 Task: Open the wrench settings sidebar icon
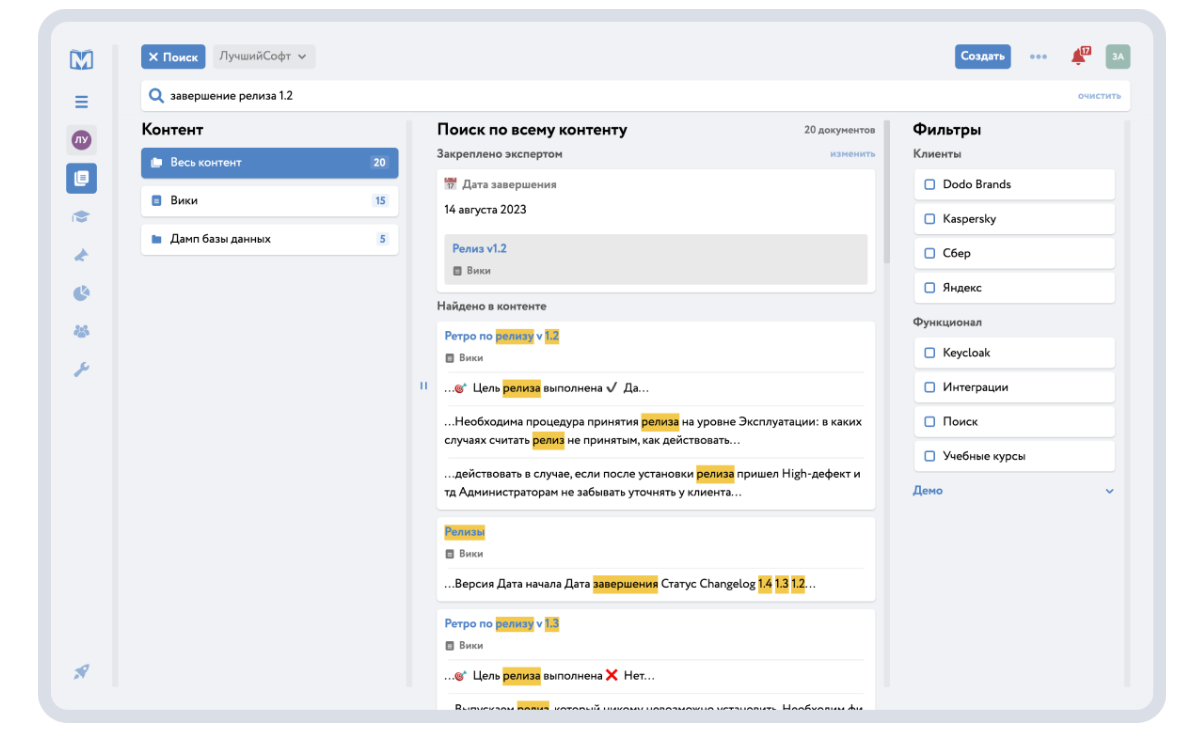(x=81, y=370)
